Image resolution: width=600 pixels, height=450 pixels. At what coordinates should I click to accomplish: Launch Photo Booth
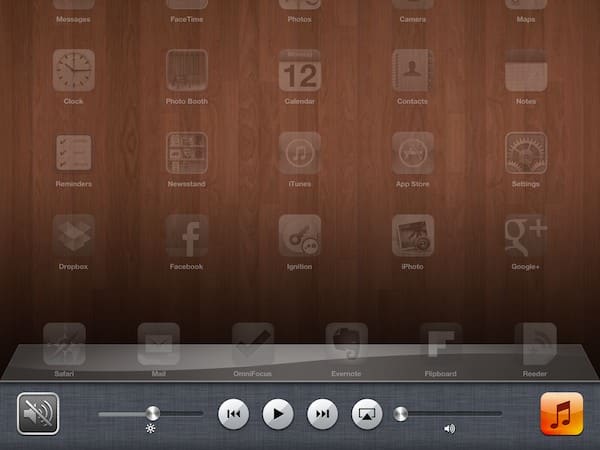[187, 70]
